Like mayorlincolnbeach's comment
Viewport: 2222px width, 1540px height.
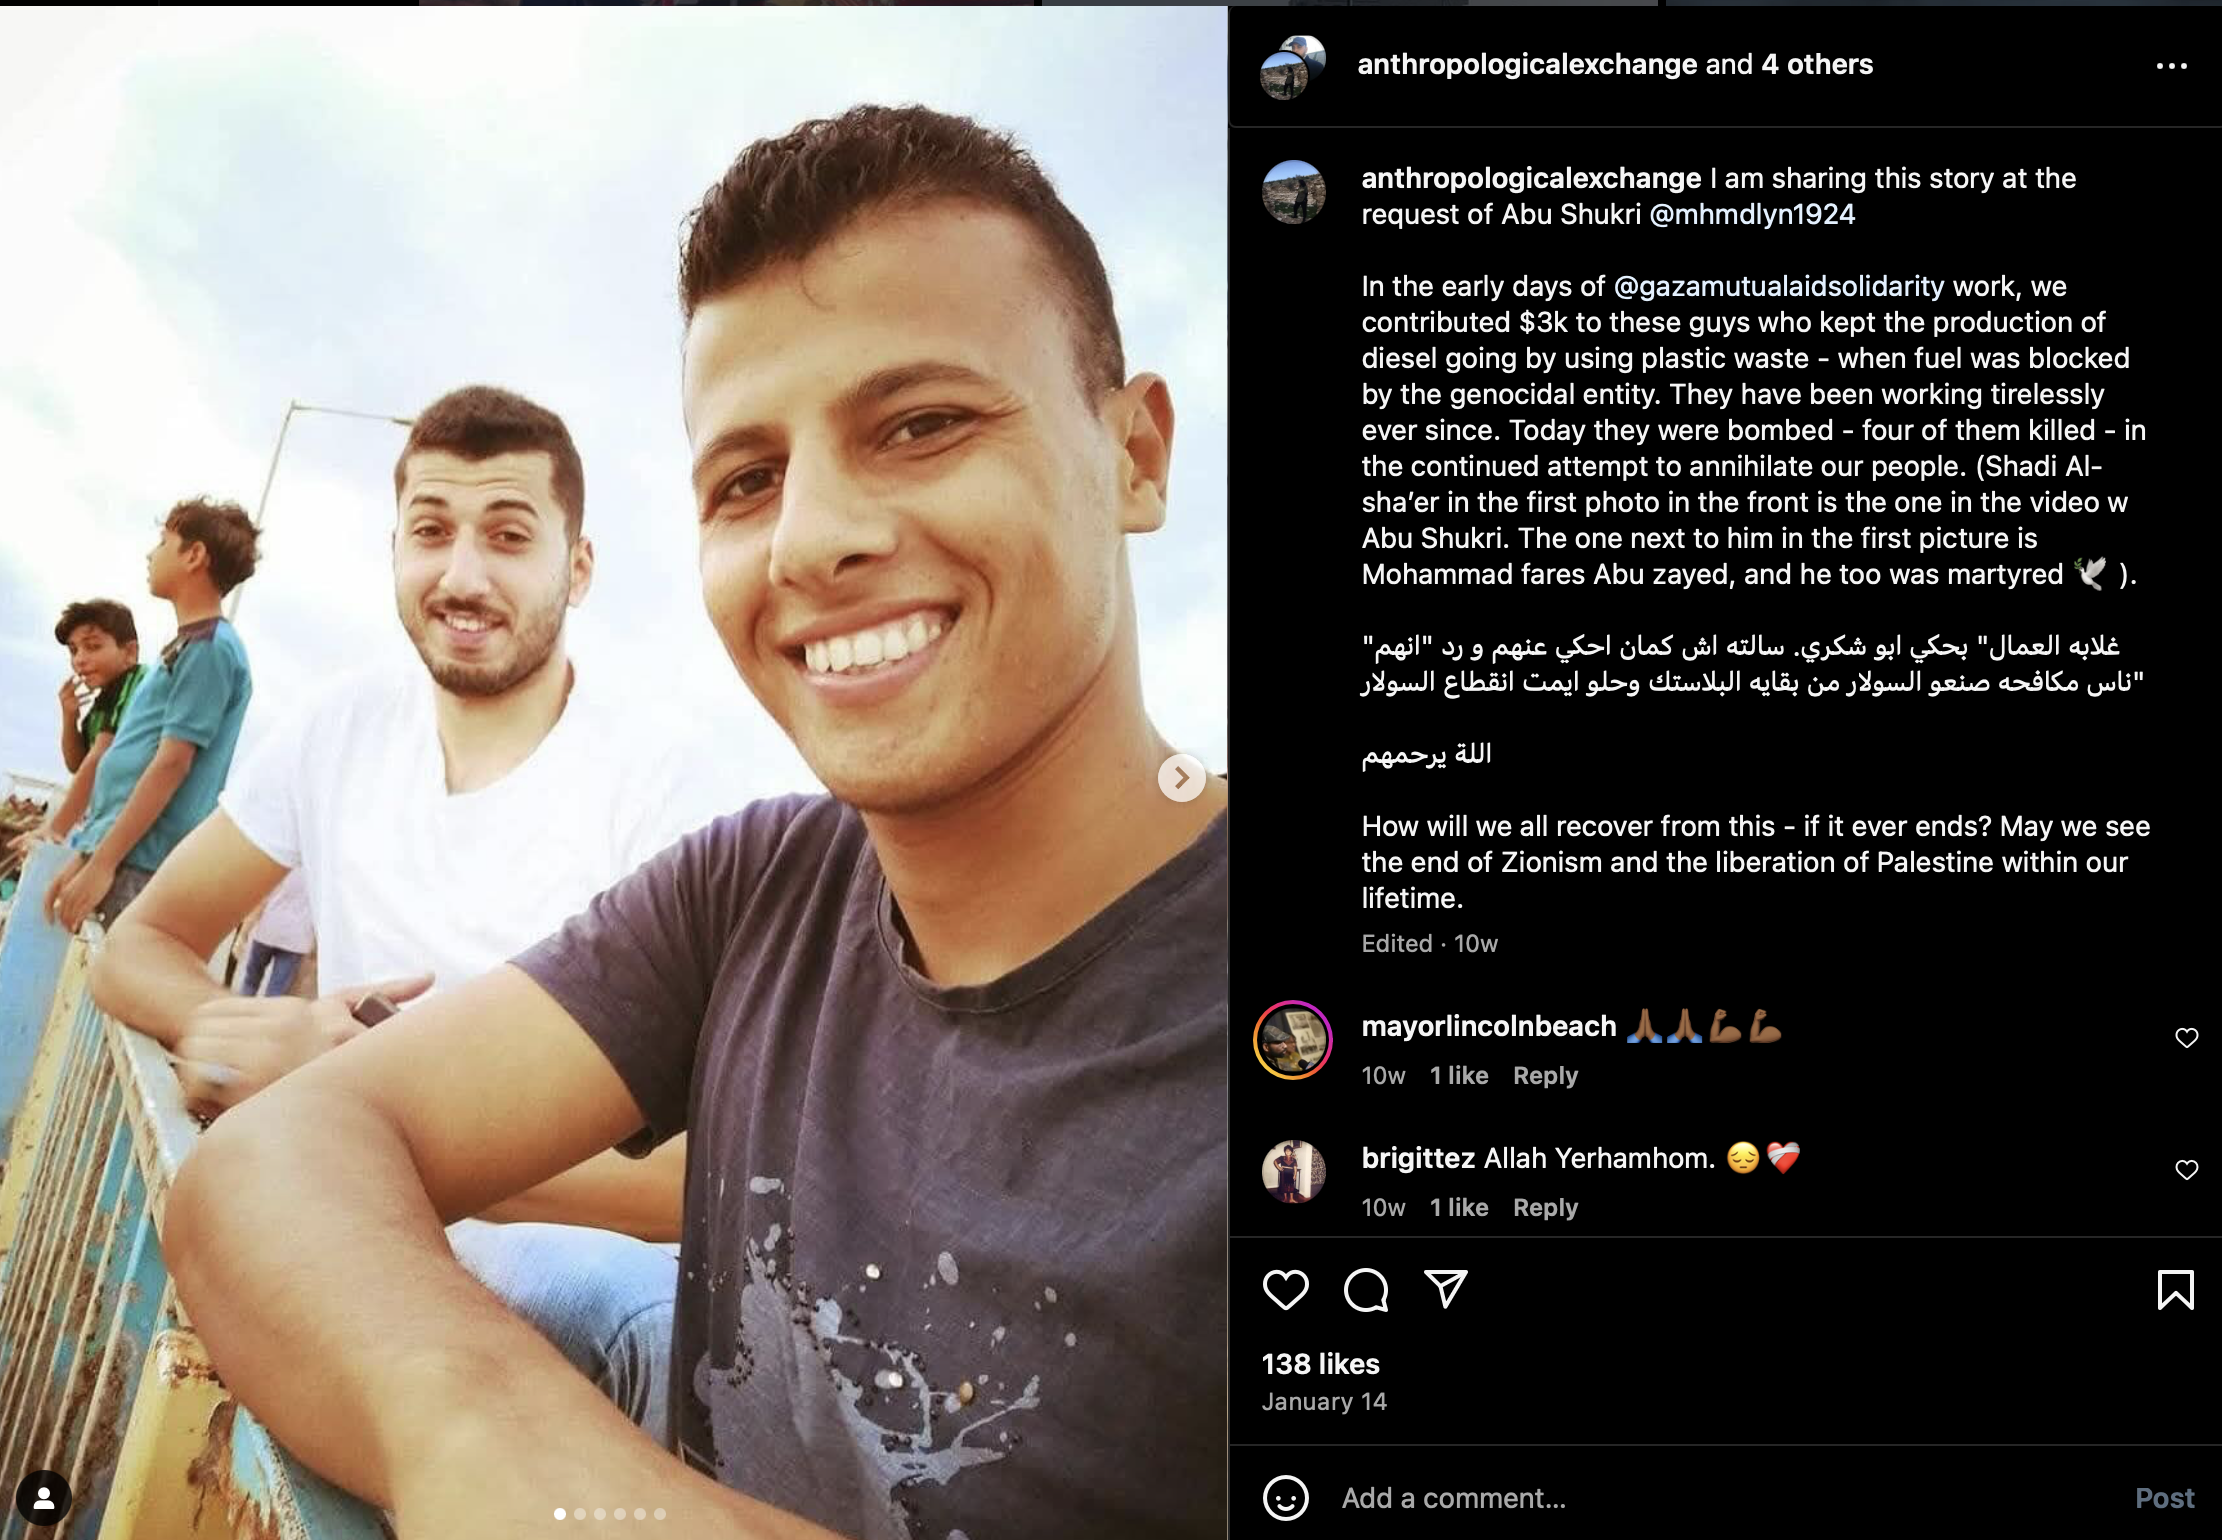[2186, 1038]
